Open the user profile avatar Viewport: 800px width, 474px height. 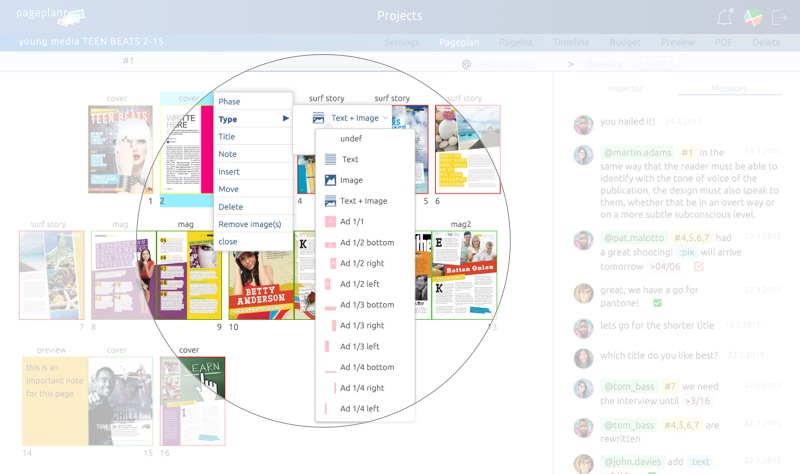tap(753, 17)
